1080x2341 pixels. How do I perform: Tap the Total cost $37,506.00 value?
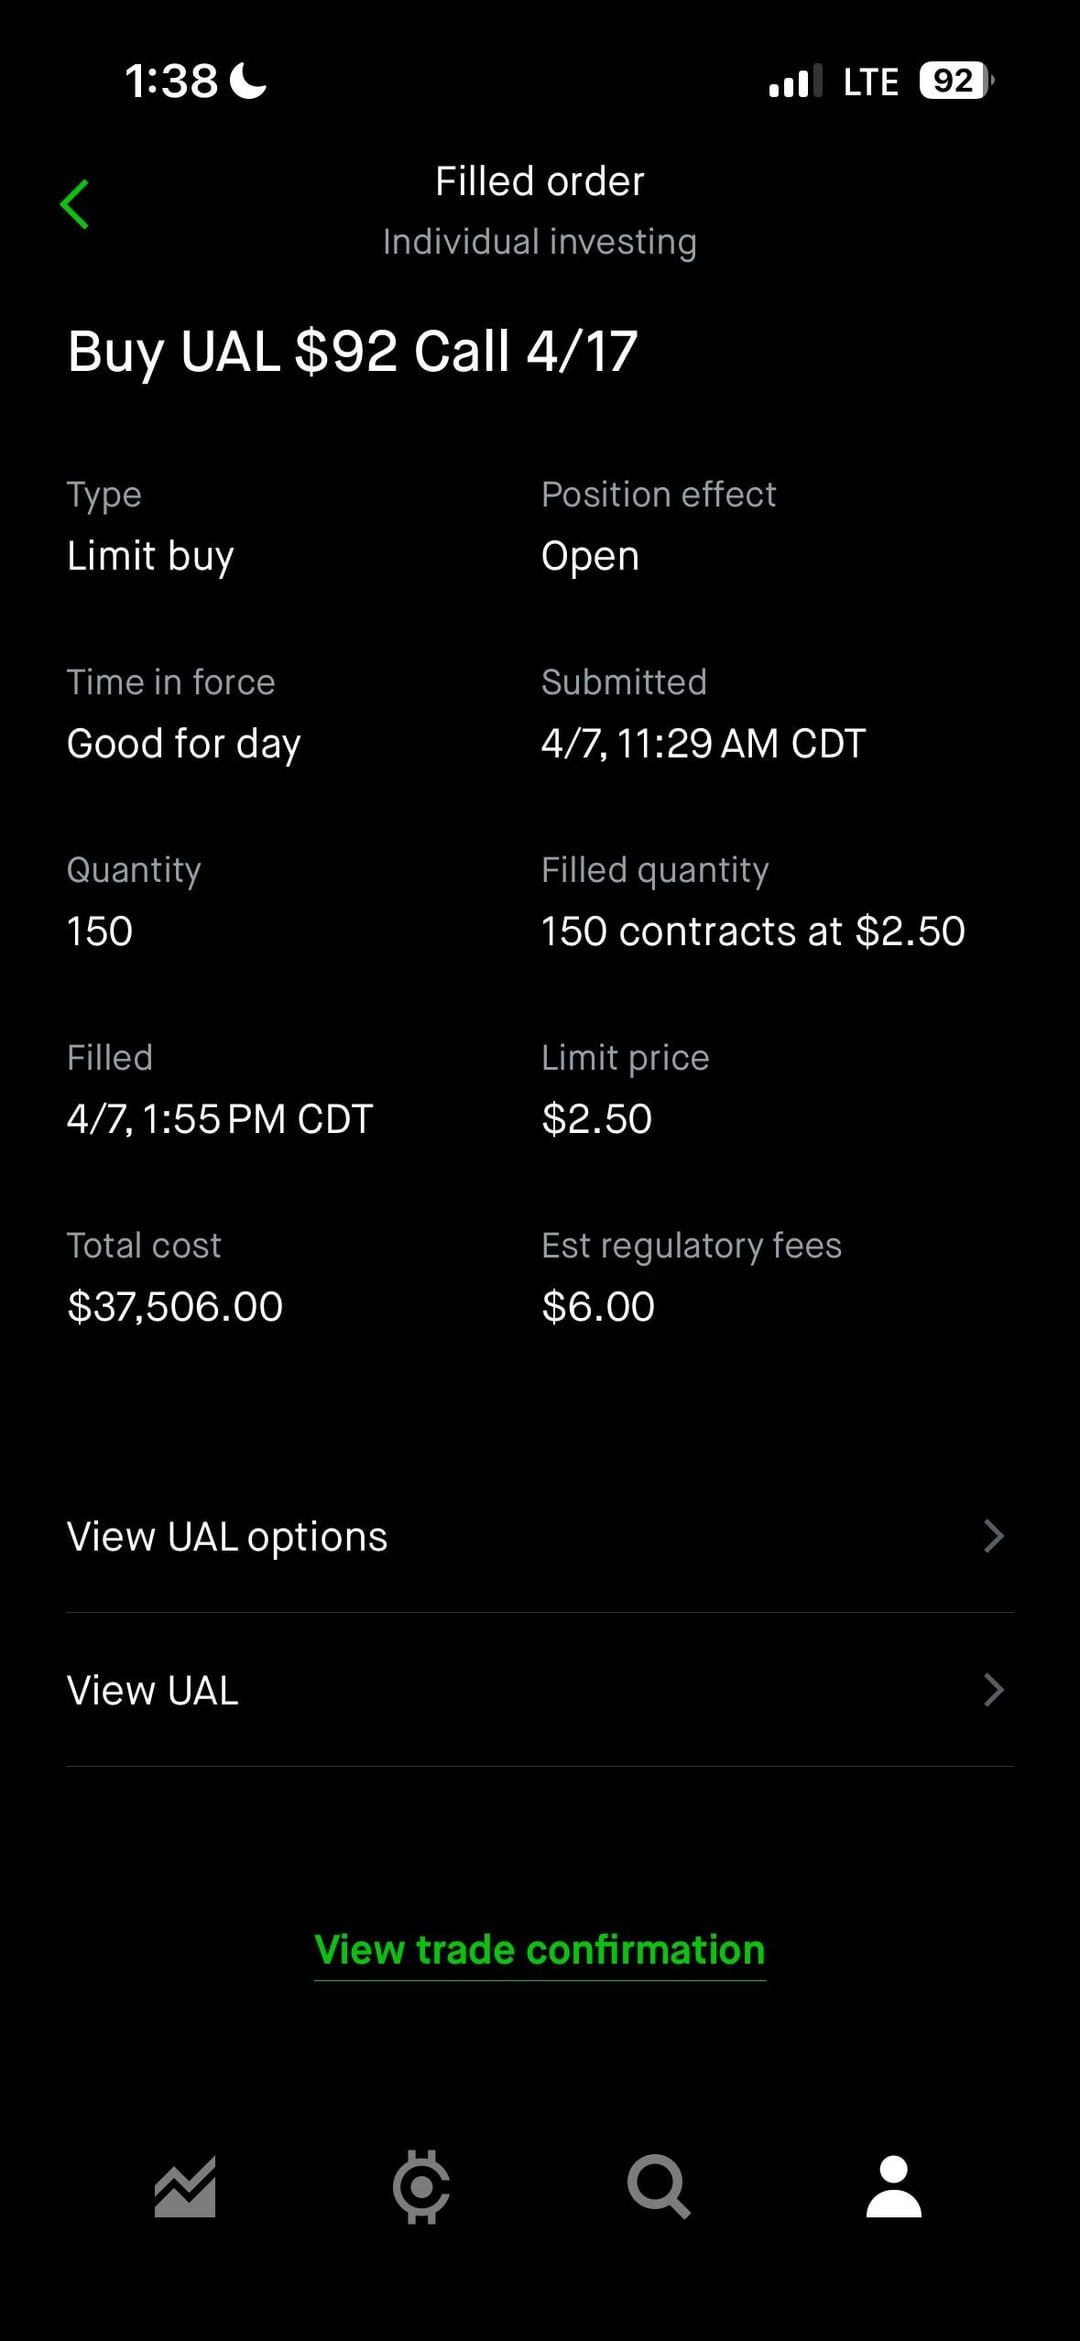pyautogui.click(x=175, y=1307)
